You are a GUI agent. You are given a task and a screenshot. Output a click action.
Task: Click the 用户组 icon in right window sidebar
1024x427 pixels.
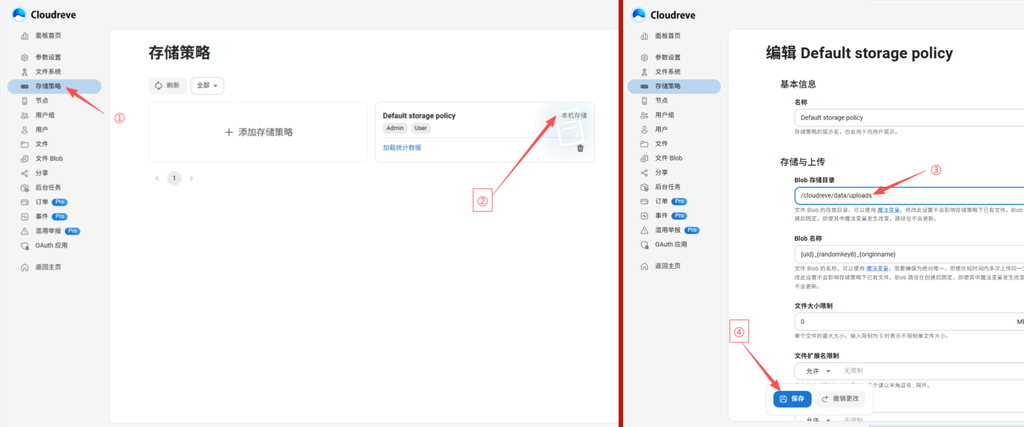[x=645, y=115]
